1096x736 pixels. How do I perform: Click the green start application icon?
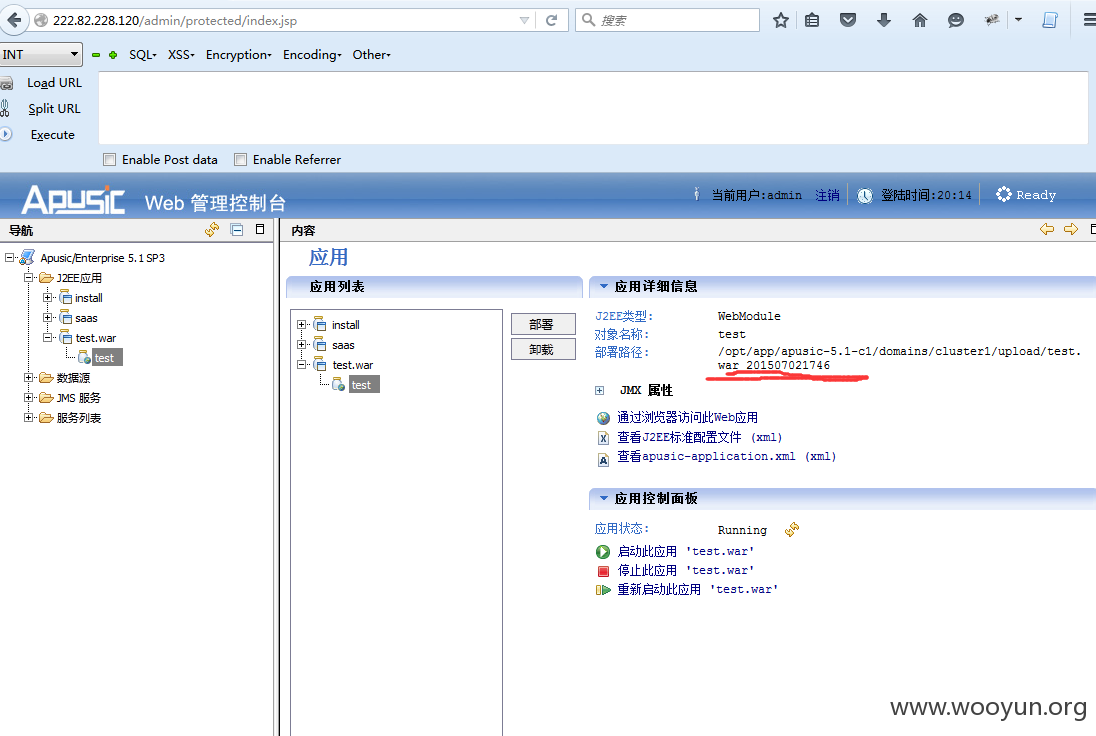pyautogui.click(x=603, y=551)
